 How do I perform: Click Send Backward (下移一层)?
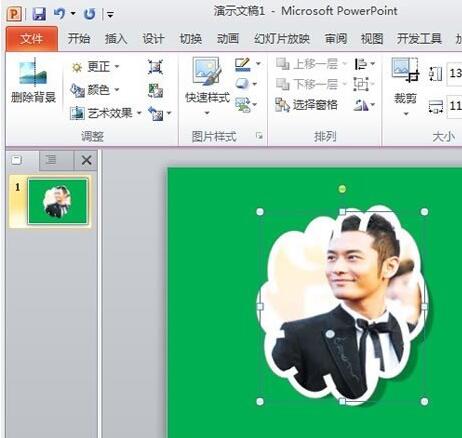311,84
